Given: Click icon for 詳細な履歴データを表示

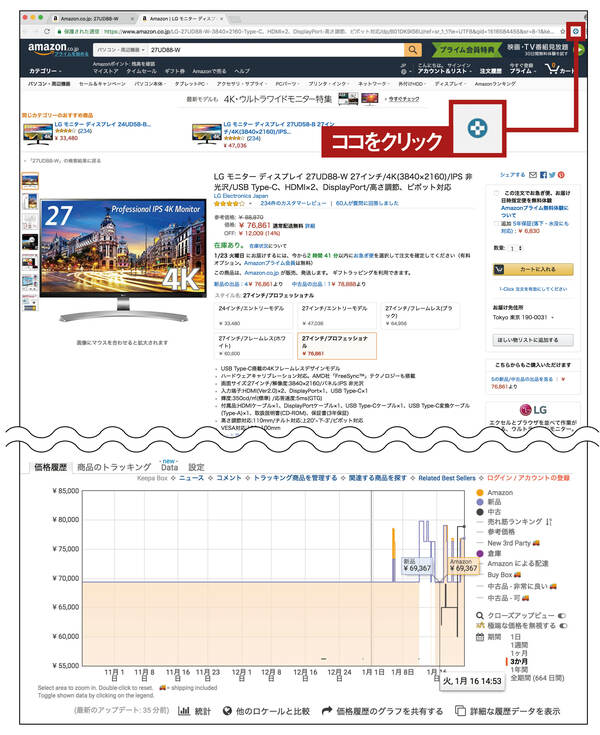Looking at the screenshot, I should [460, 711].
